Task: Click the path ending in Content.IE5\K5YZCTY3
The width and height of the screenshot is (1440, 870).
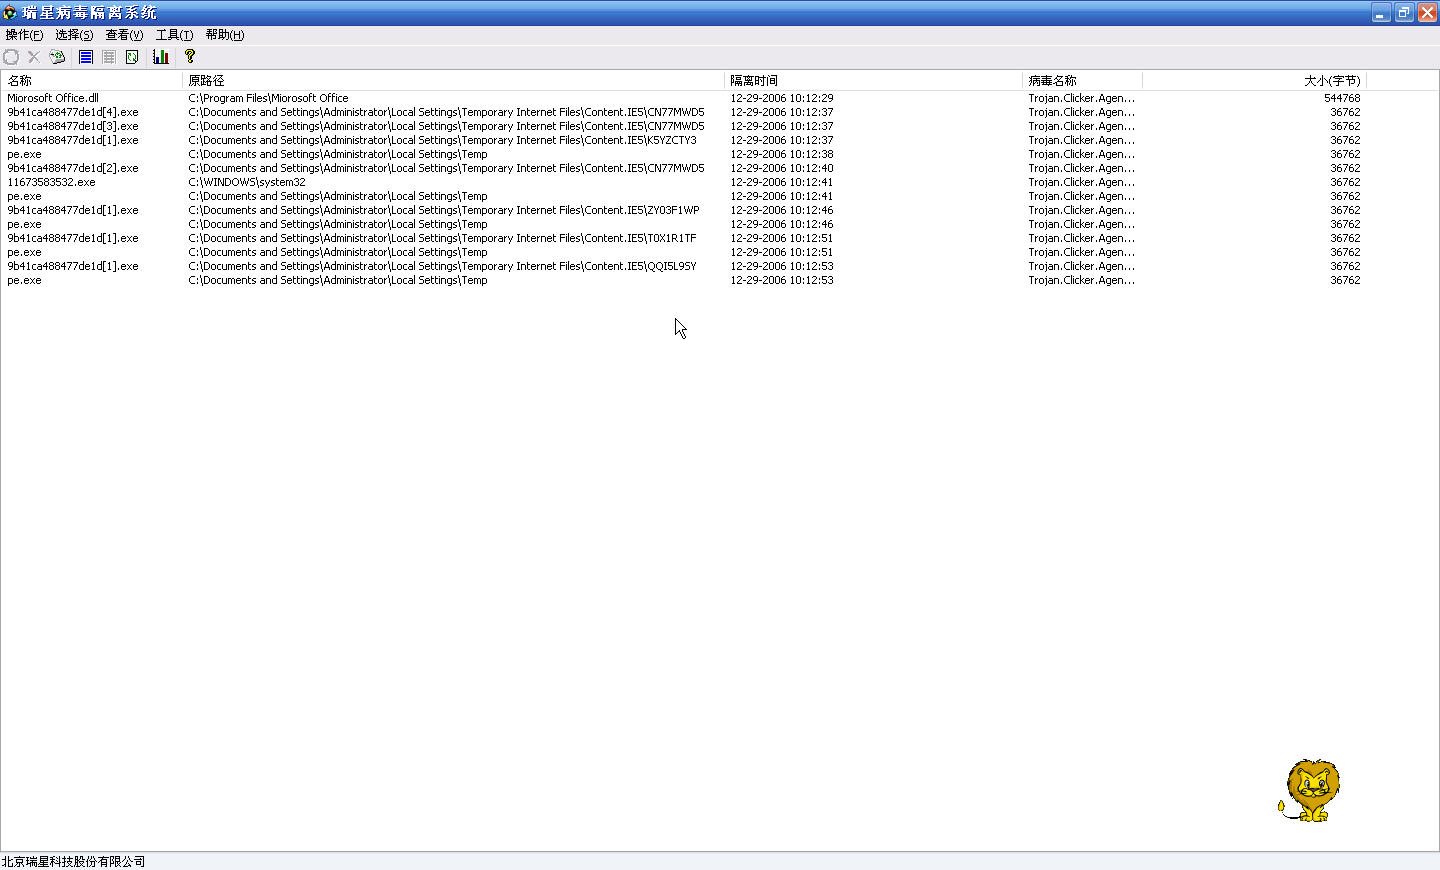Action: (442, 140)
